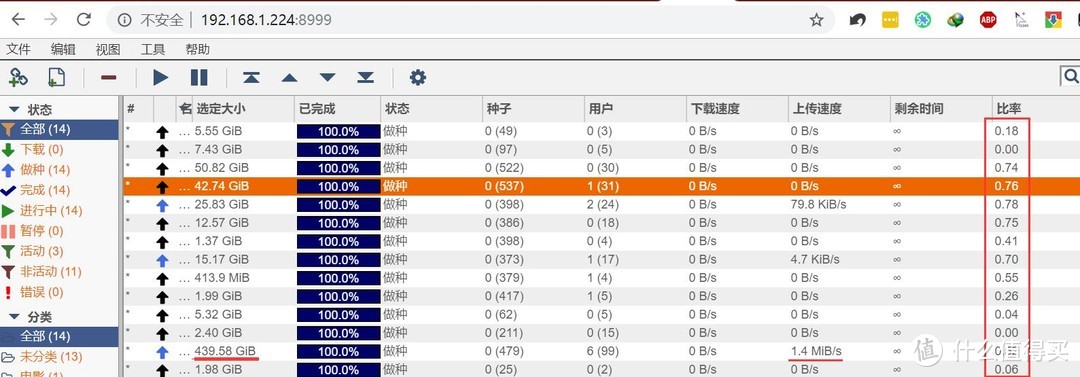Click the 4.7 KiB/s upload speed cell
This screenshot has width=1080, height=377.
[816, 260]
